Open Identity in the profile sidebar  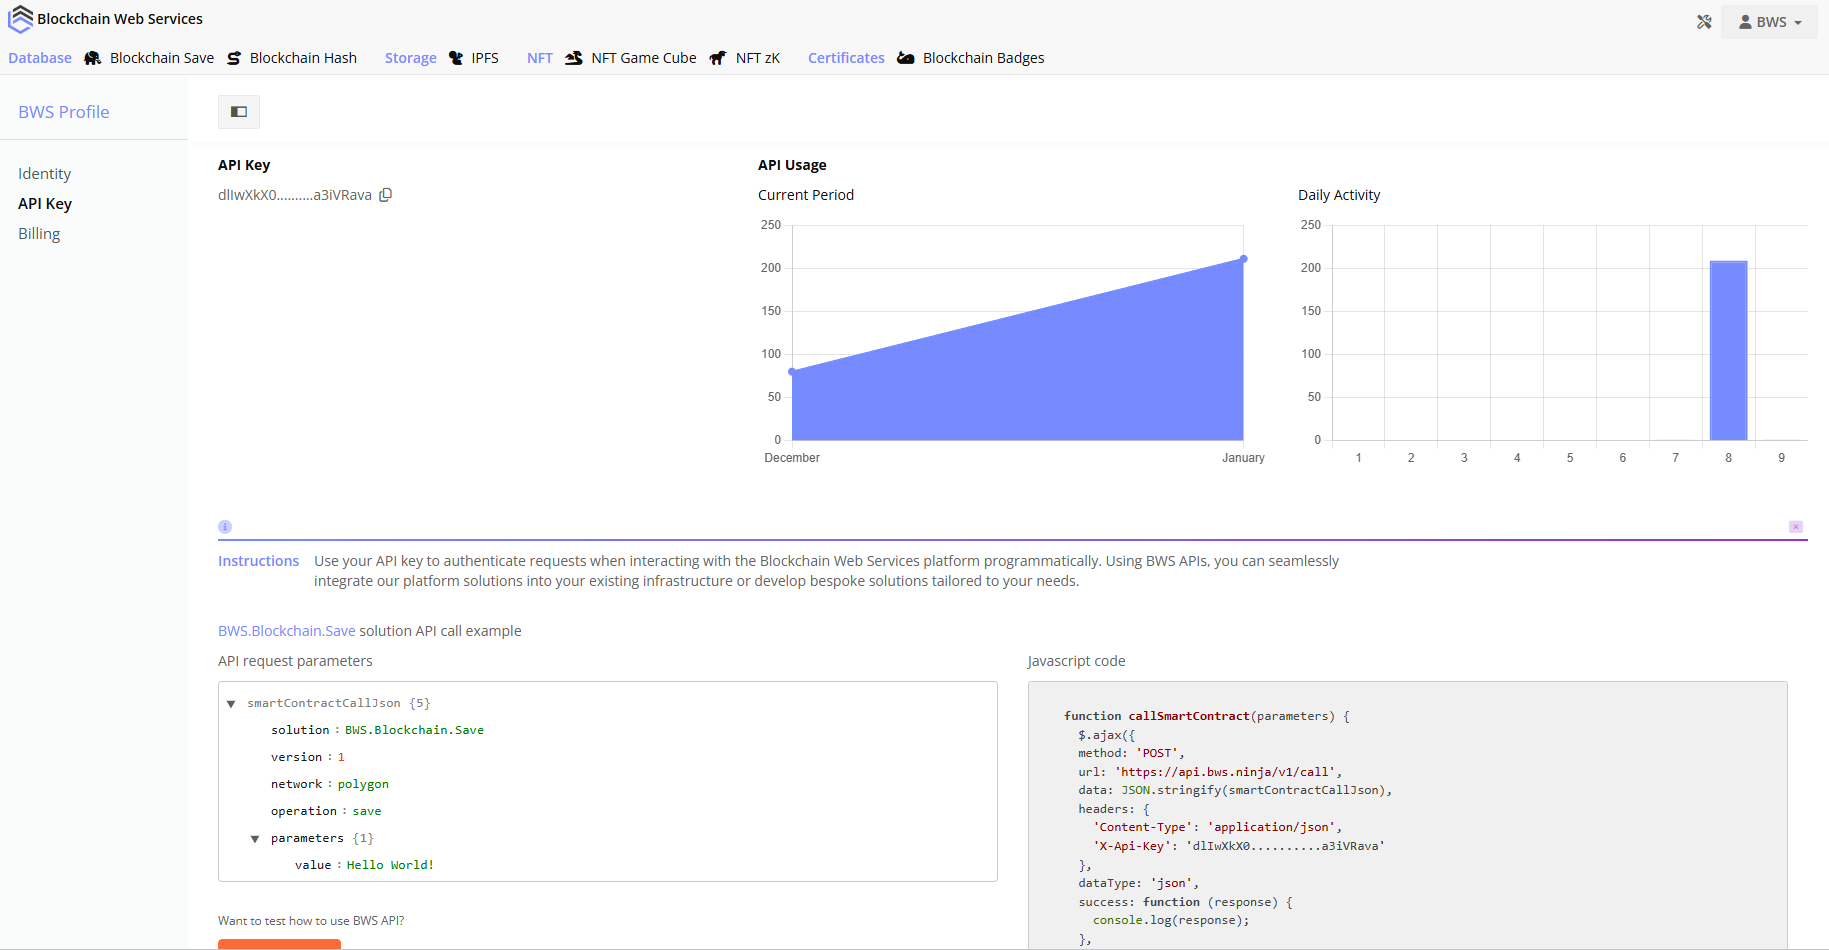[45, 174]
